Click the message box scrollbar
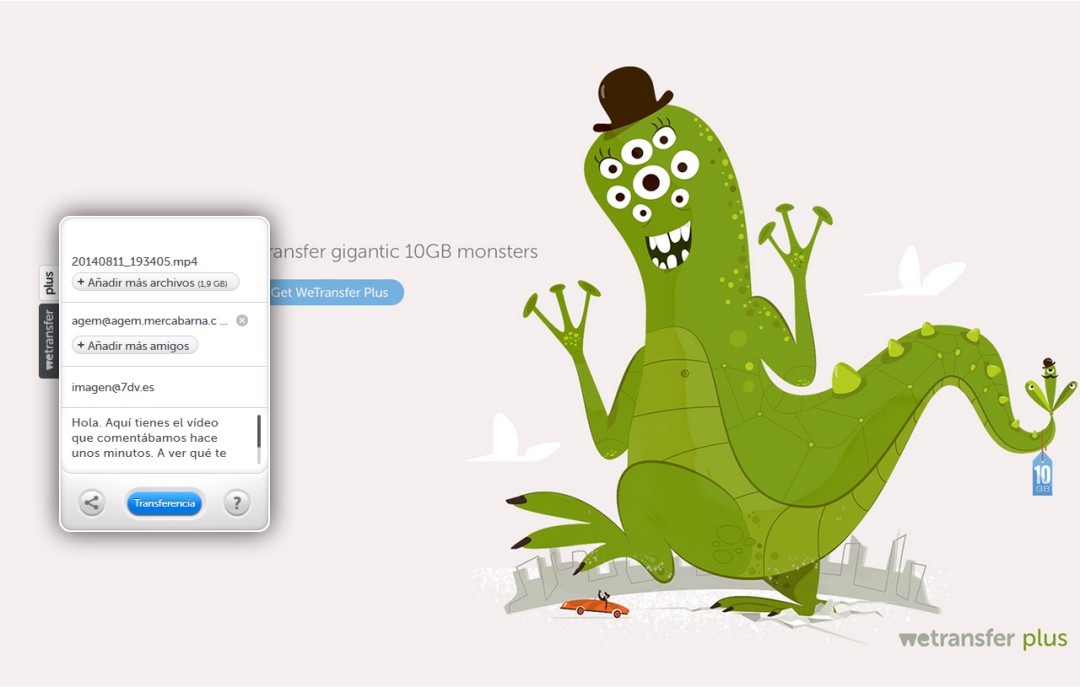The width and height of the screenshot is (1080, 687). coord(259,438)
